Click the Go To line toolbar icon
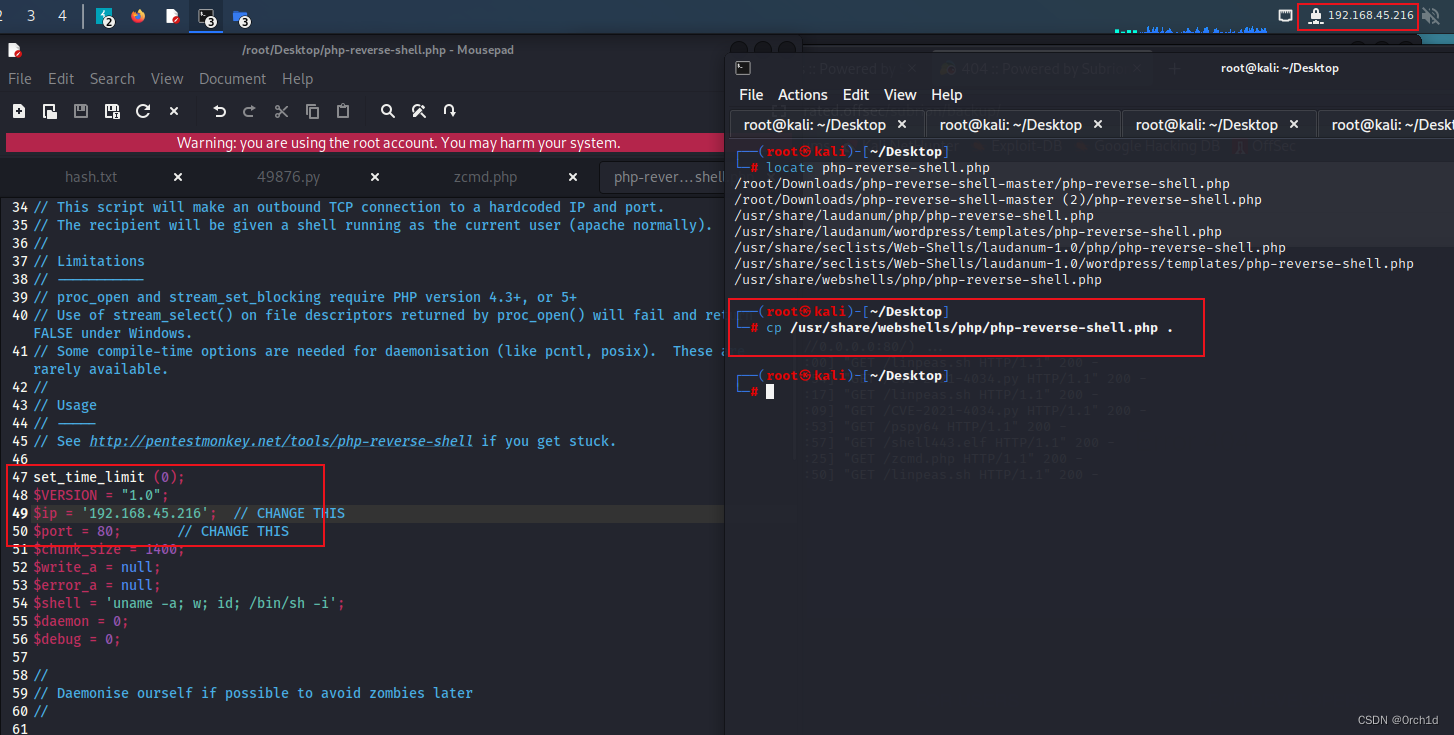The image size is (1454, 735). (x=450, y=111)
